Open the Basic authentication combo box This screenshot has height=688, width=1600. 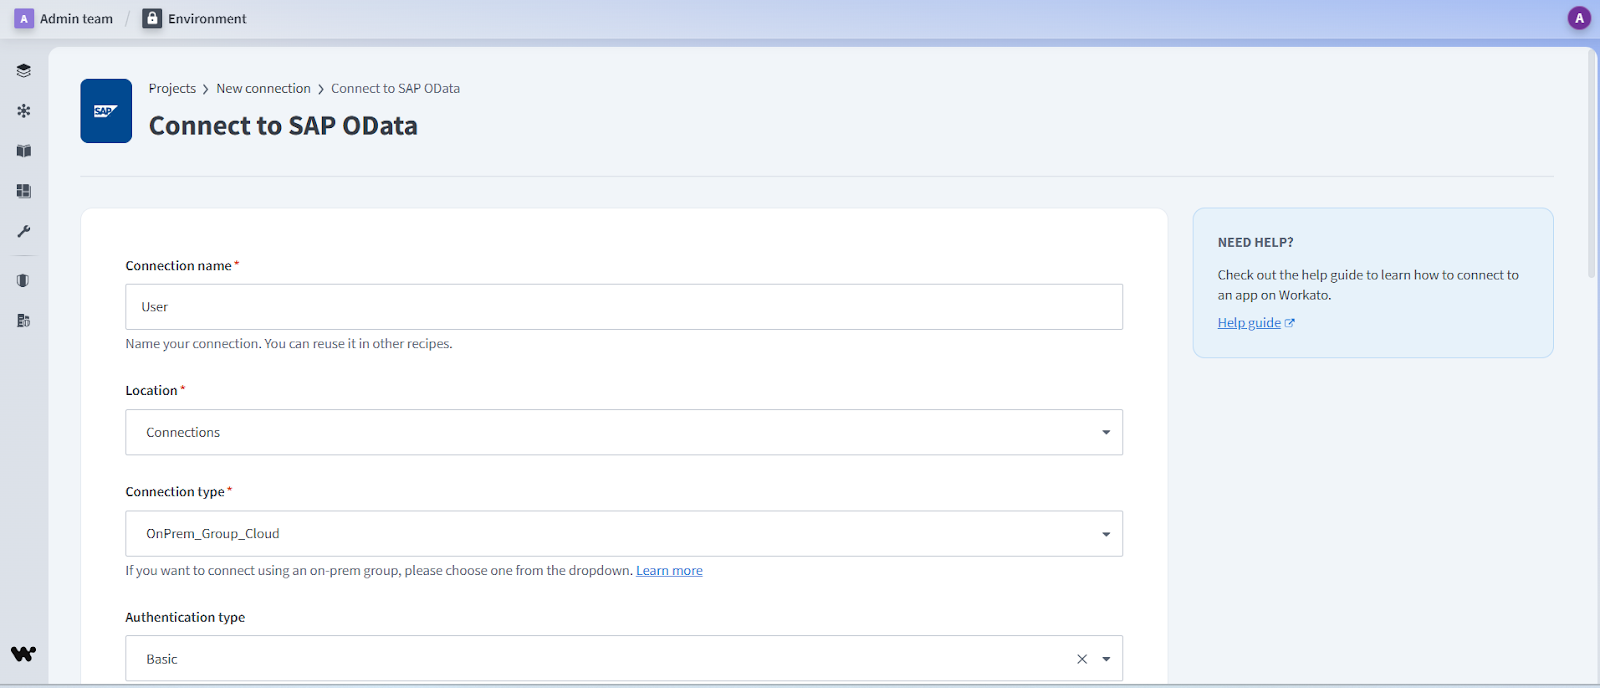[624, 659]
